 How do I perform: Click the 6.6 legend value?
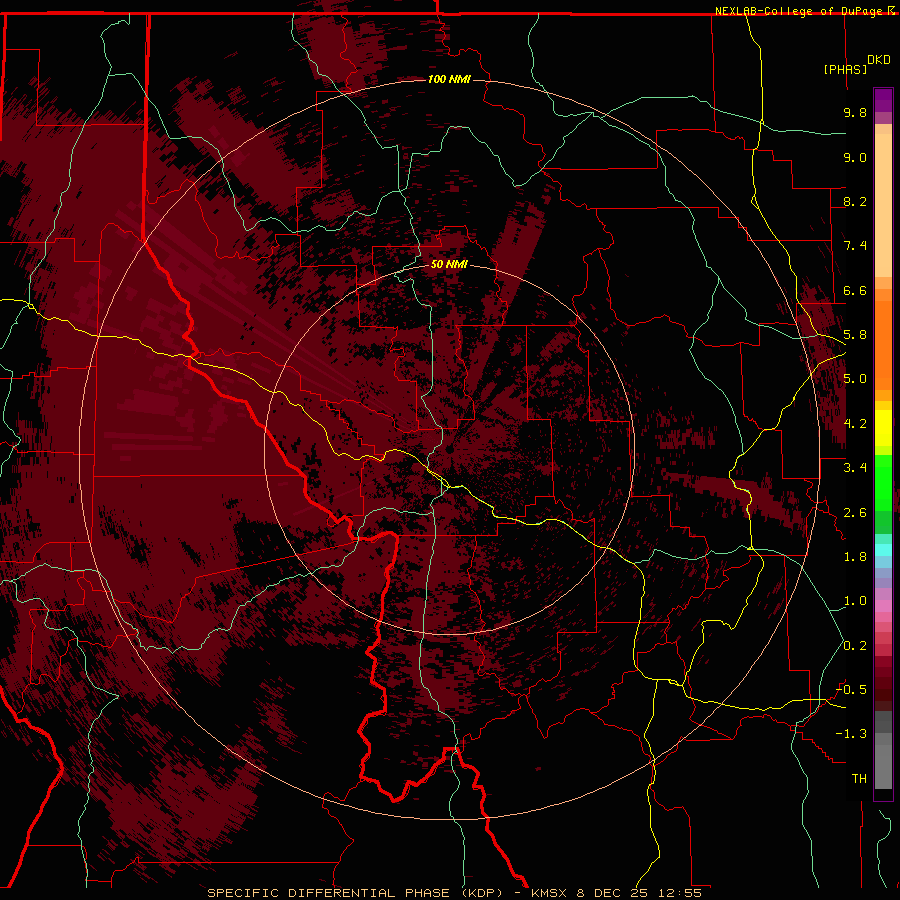pos(855,290)
